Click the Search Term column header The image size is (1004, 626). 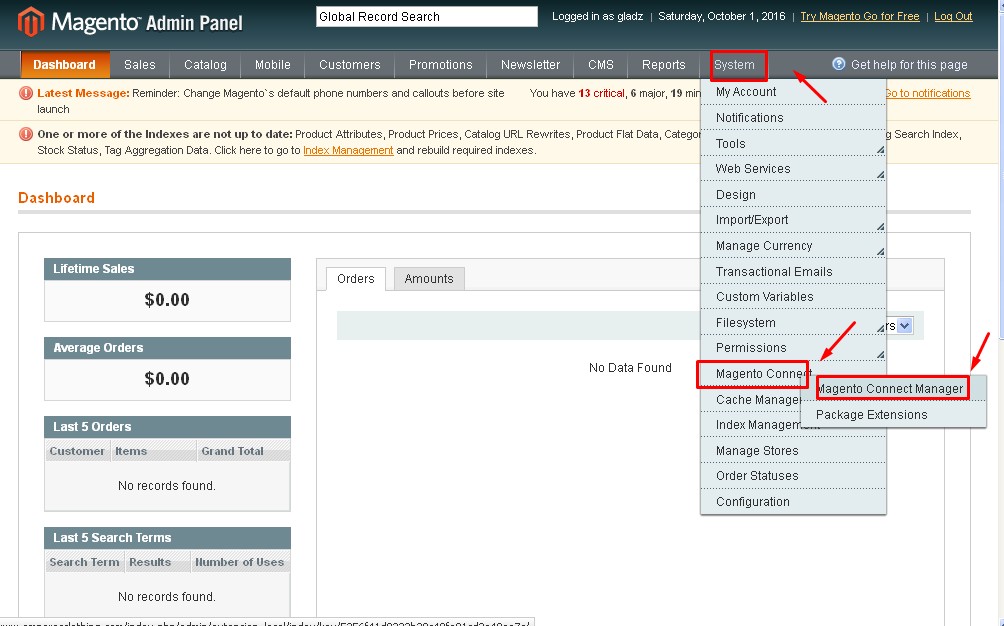[85, 562]
